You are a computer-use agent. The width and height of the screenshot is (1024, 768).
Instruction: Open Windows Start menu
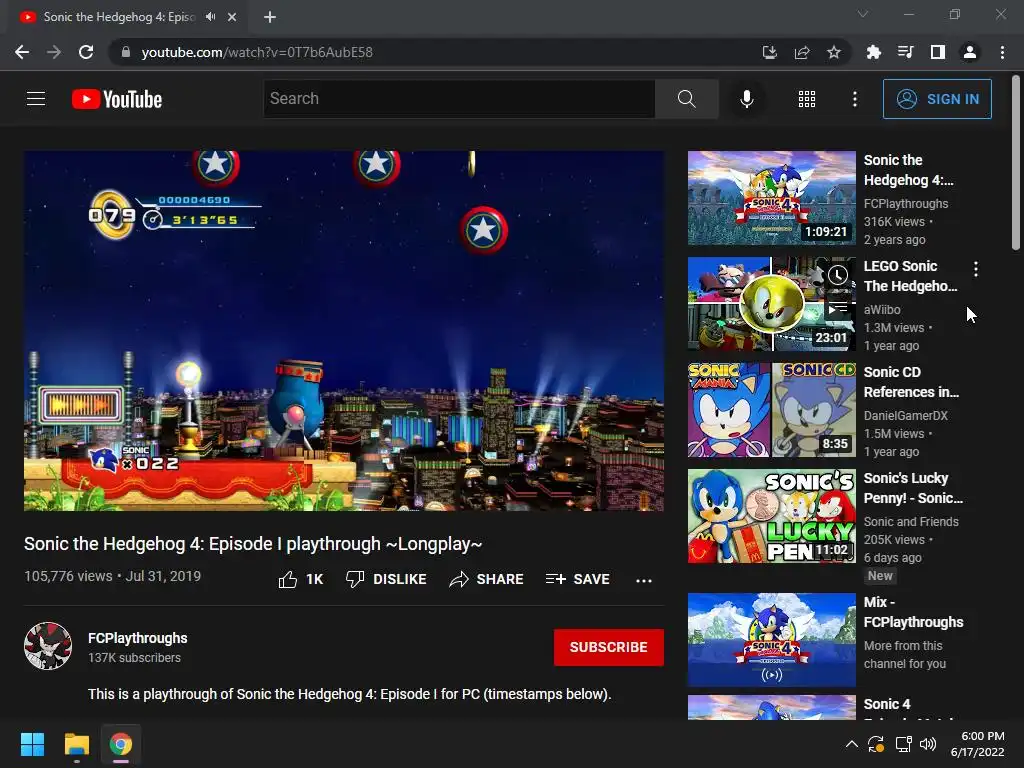coord(32,744)
